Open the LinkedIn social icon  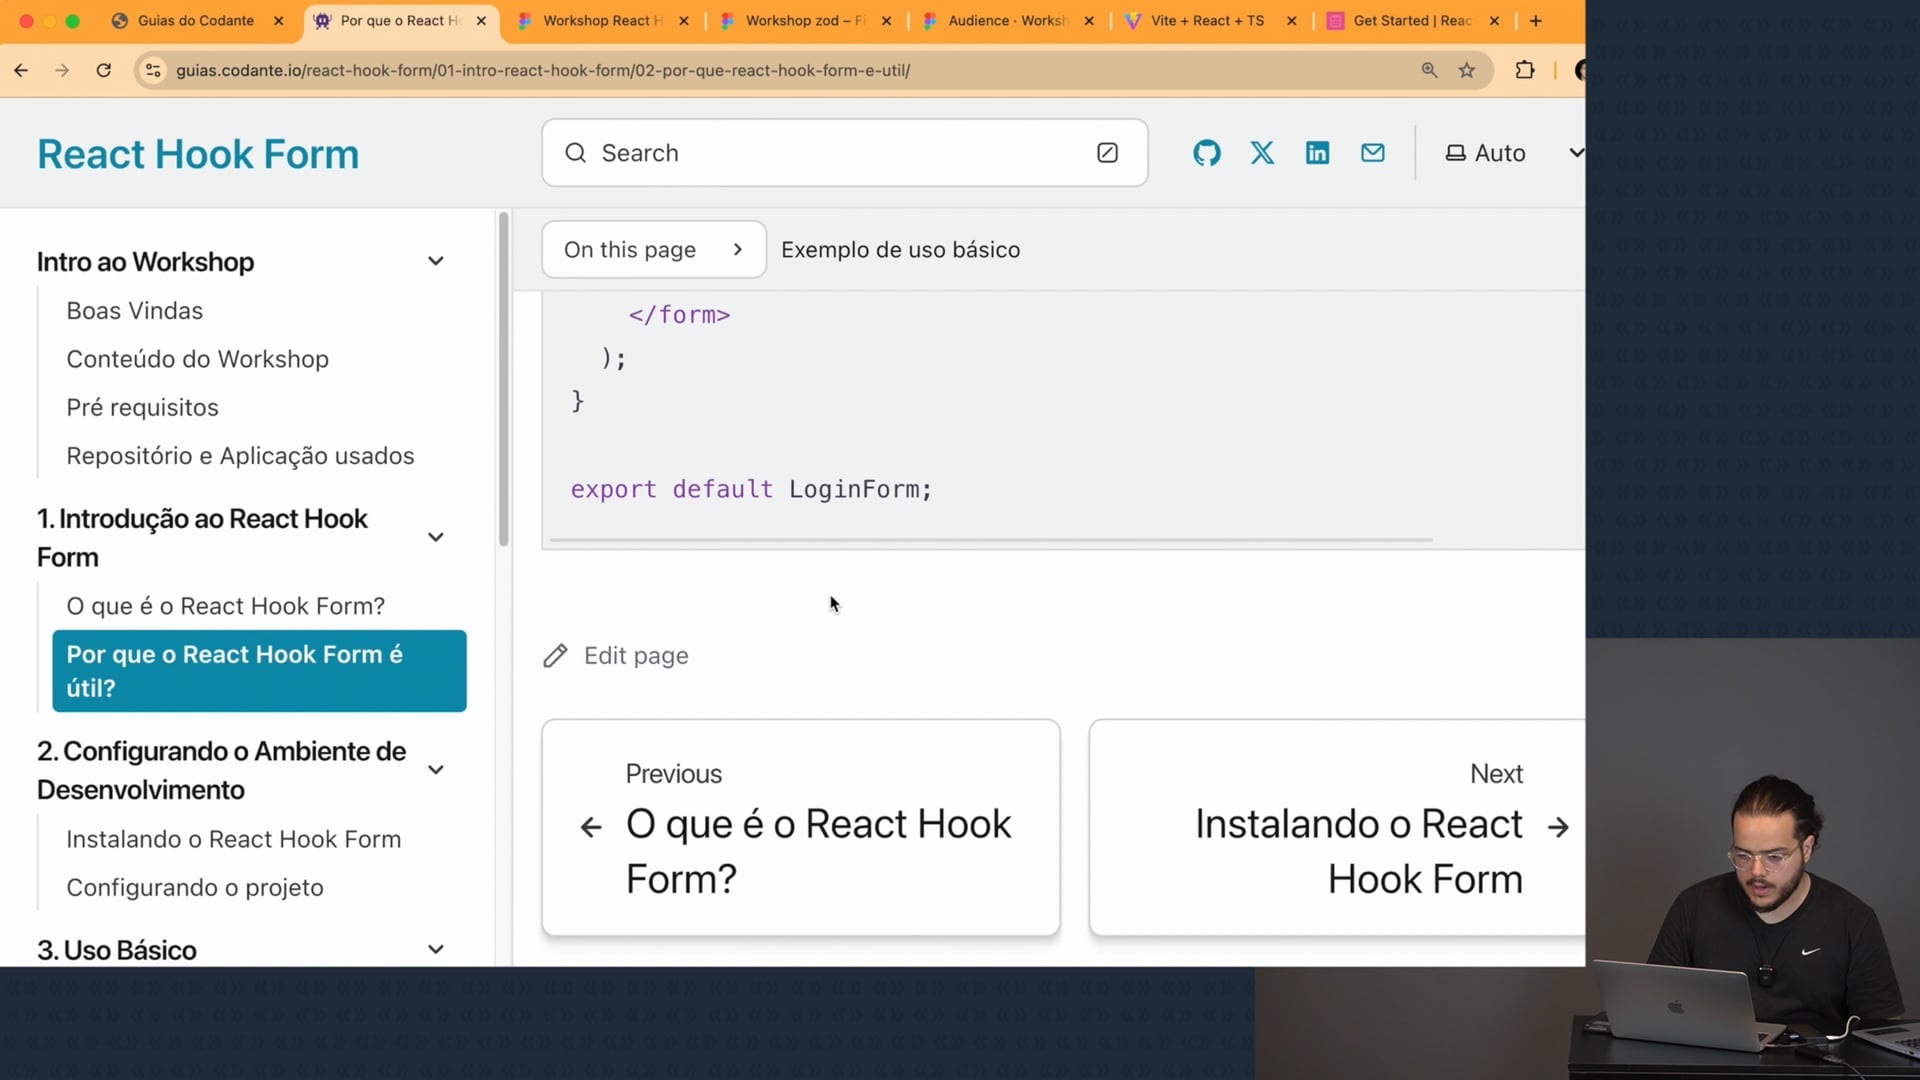pyautogui.click(x=1317, y=153)
